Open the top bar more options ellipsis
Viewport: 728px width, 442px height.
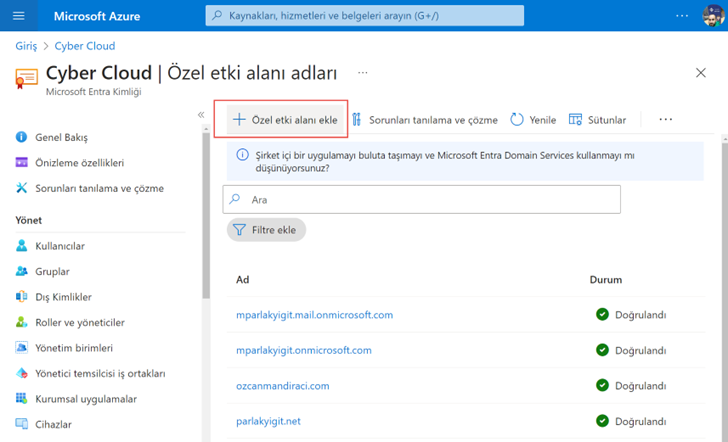[682, 16]
